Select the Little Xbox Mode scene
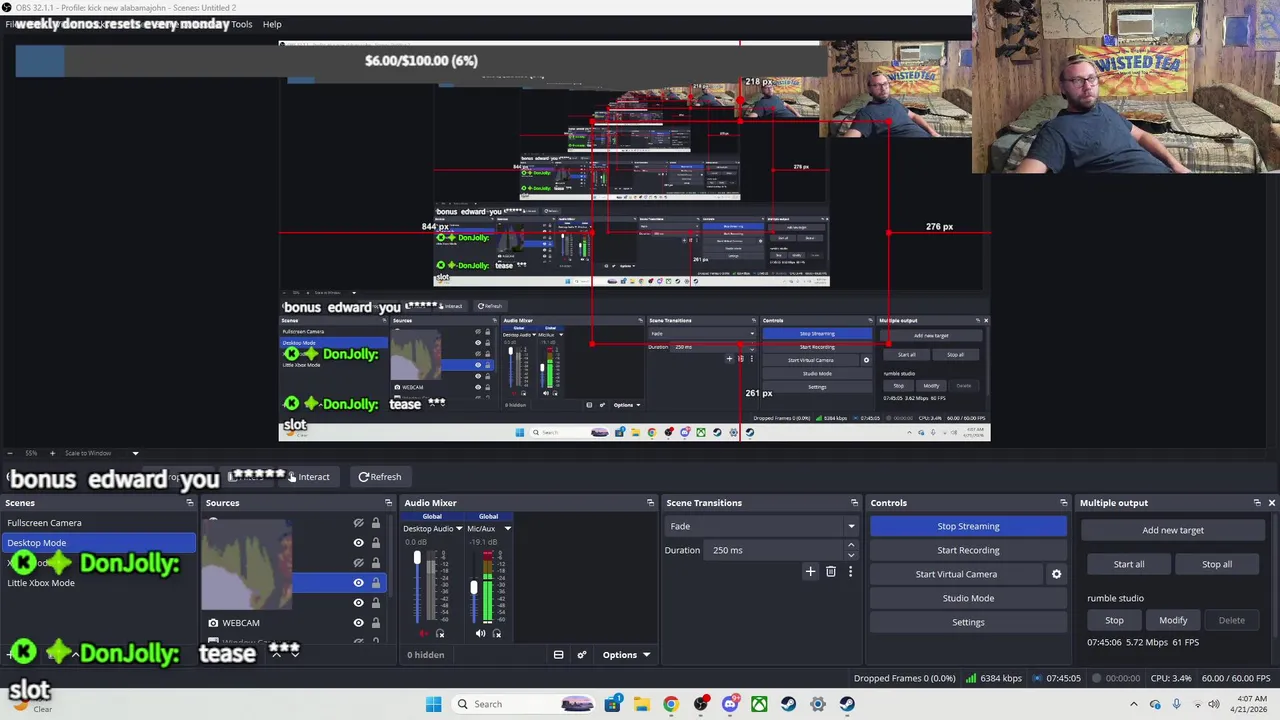The height and width of the screenshot is (720, 1280). pyautogui.click(x=98, y=583)
